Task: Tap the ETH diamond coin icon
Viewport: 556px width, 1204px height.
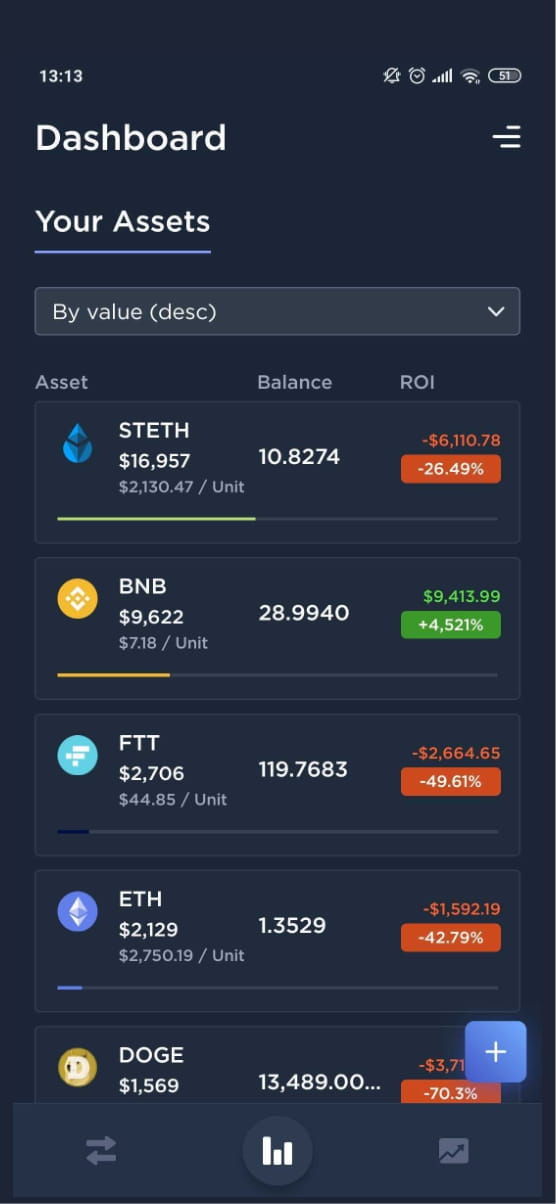Action: point(77,911)
